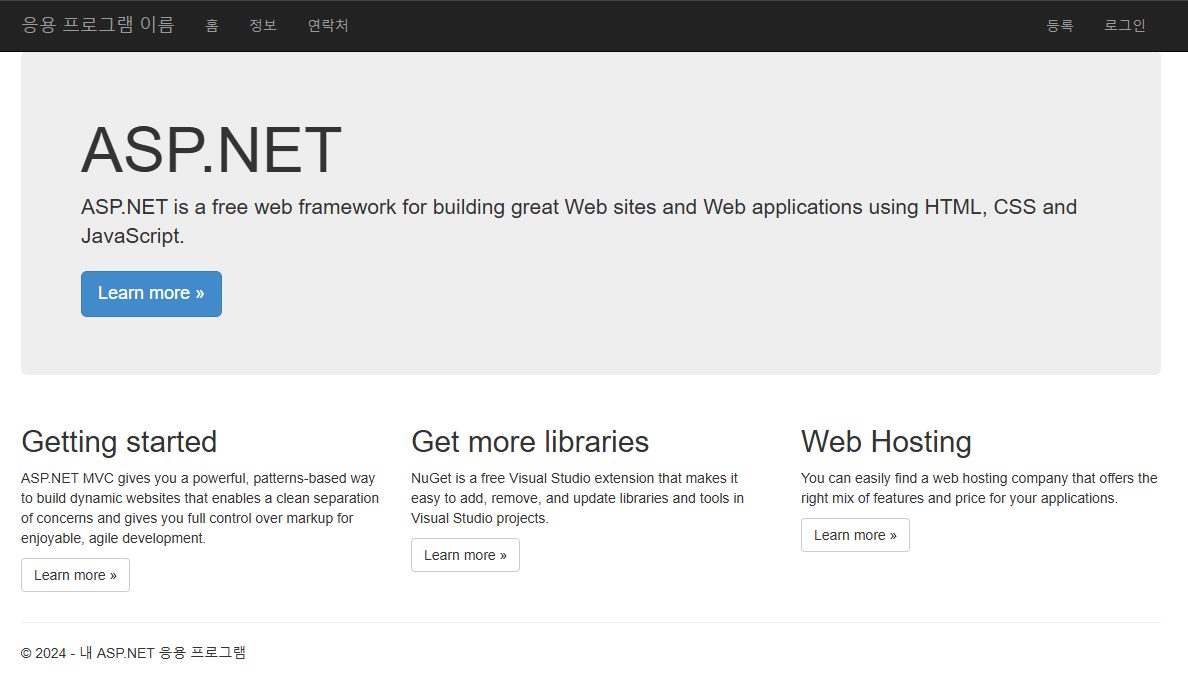Click the 등록 register link
The width and height of the screenshot is (1188, 692).
pos(1060,26)
